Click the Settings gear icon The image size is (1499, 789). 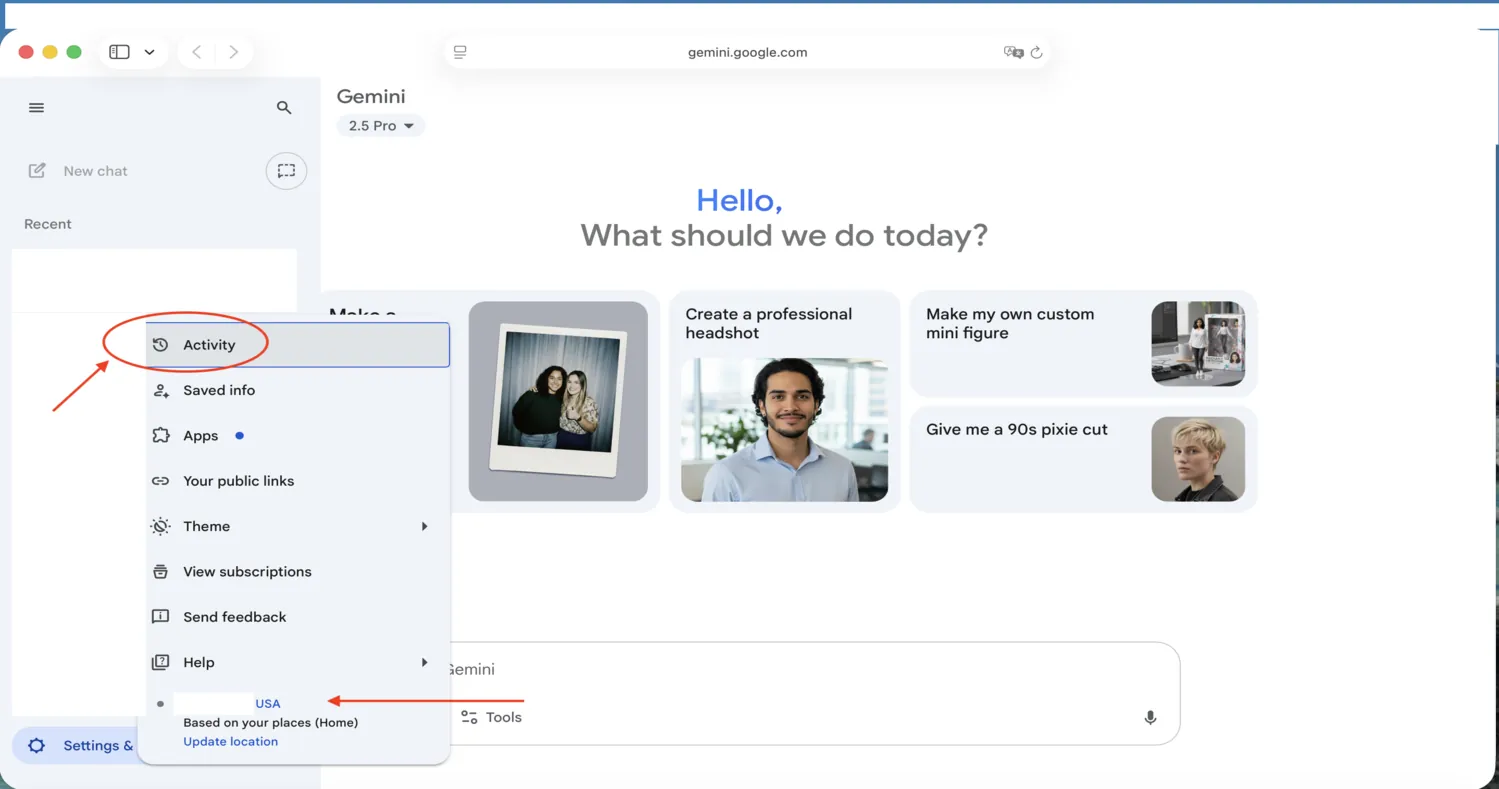[x=37, y=746]
